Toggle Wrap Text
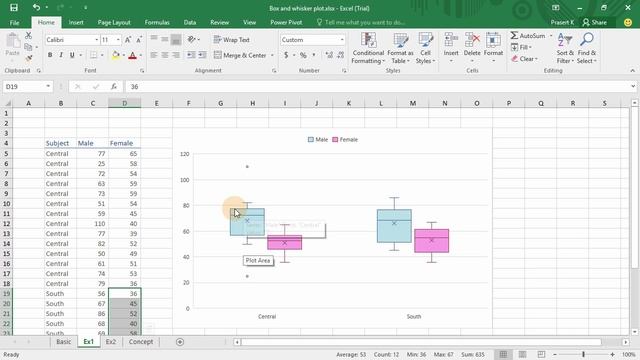This screenshot has height=360, width=640. click(x=231, y=40)
